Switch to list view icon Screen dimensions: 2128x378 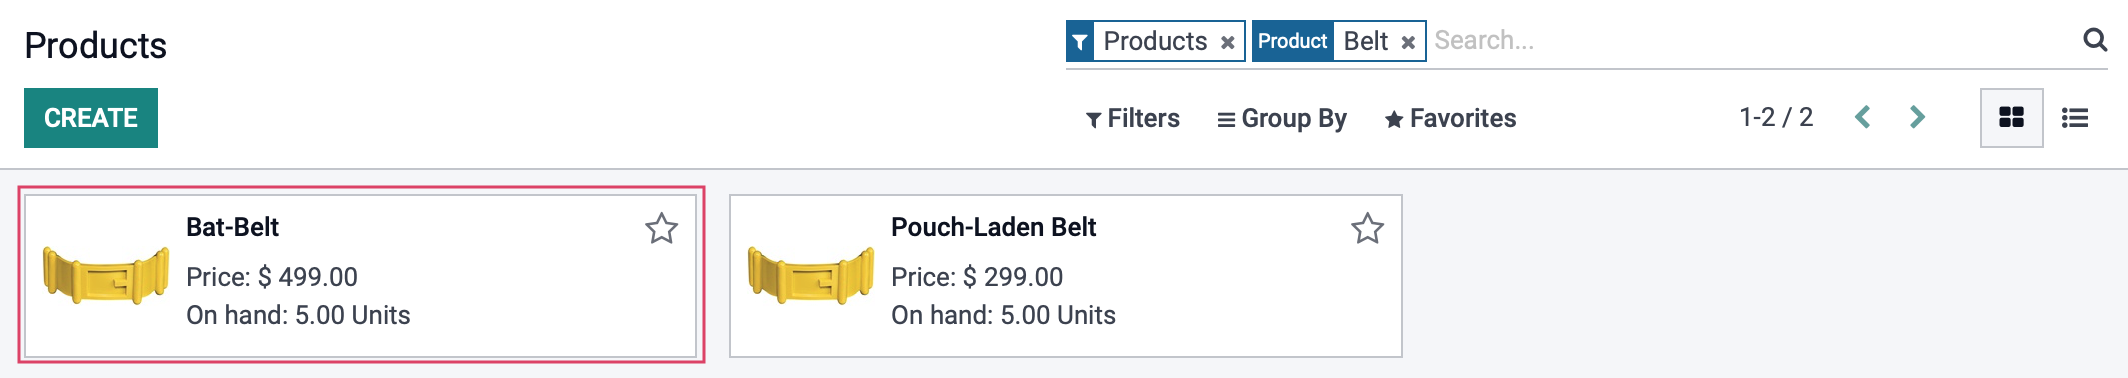pos(2075,118)
